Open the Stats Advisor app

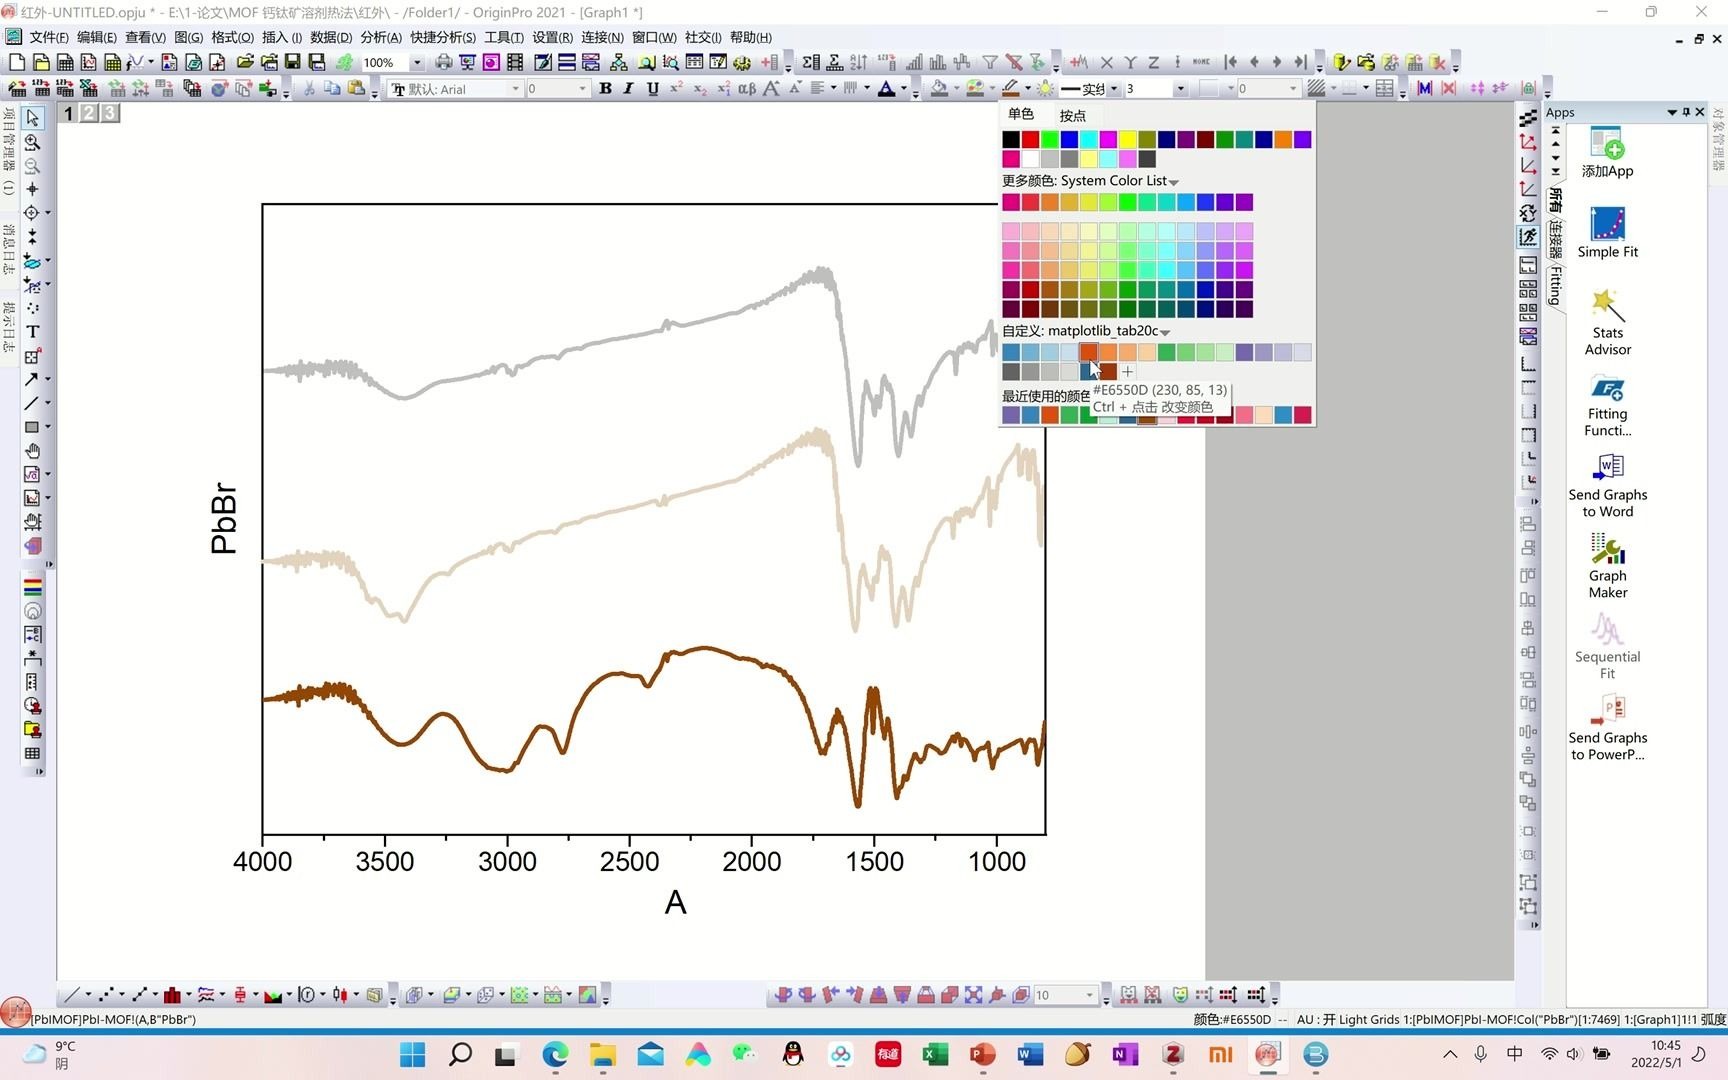pyautogui.click(x=1607, y=322)
